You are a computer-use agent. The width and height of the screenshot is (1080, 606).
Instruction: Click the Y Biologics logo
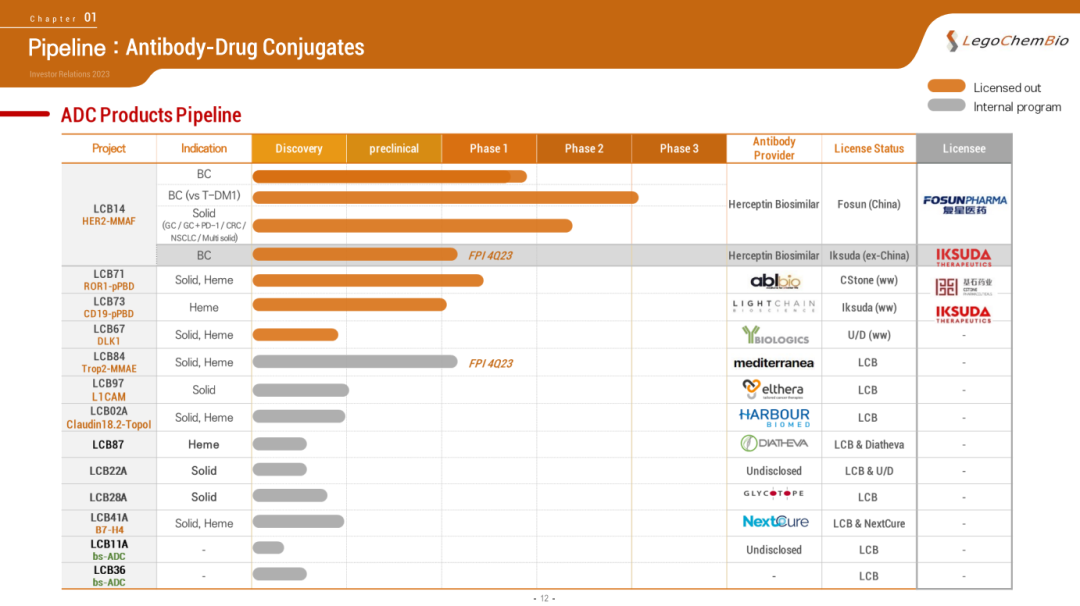tap(774, 335)
